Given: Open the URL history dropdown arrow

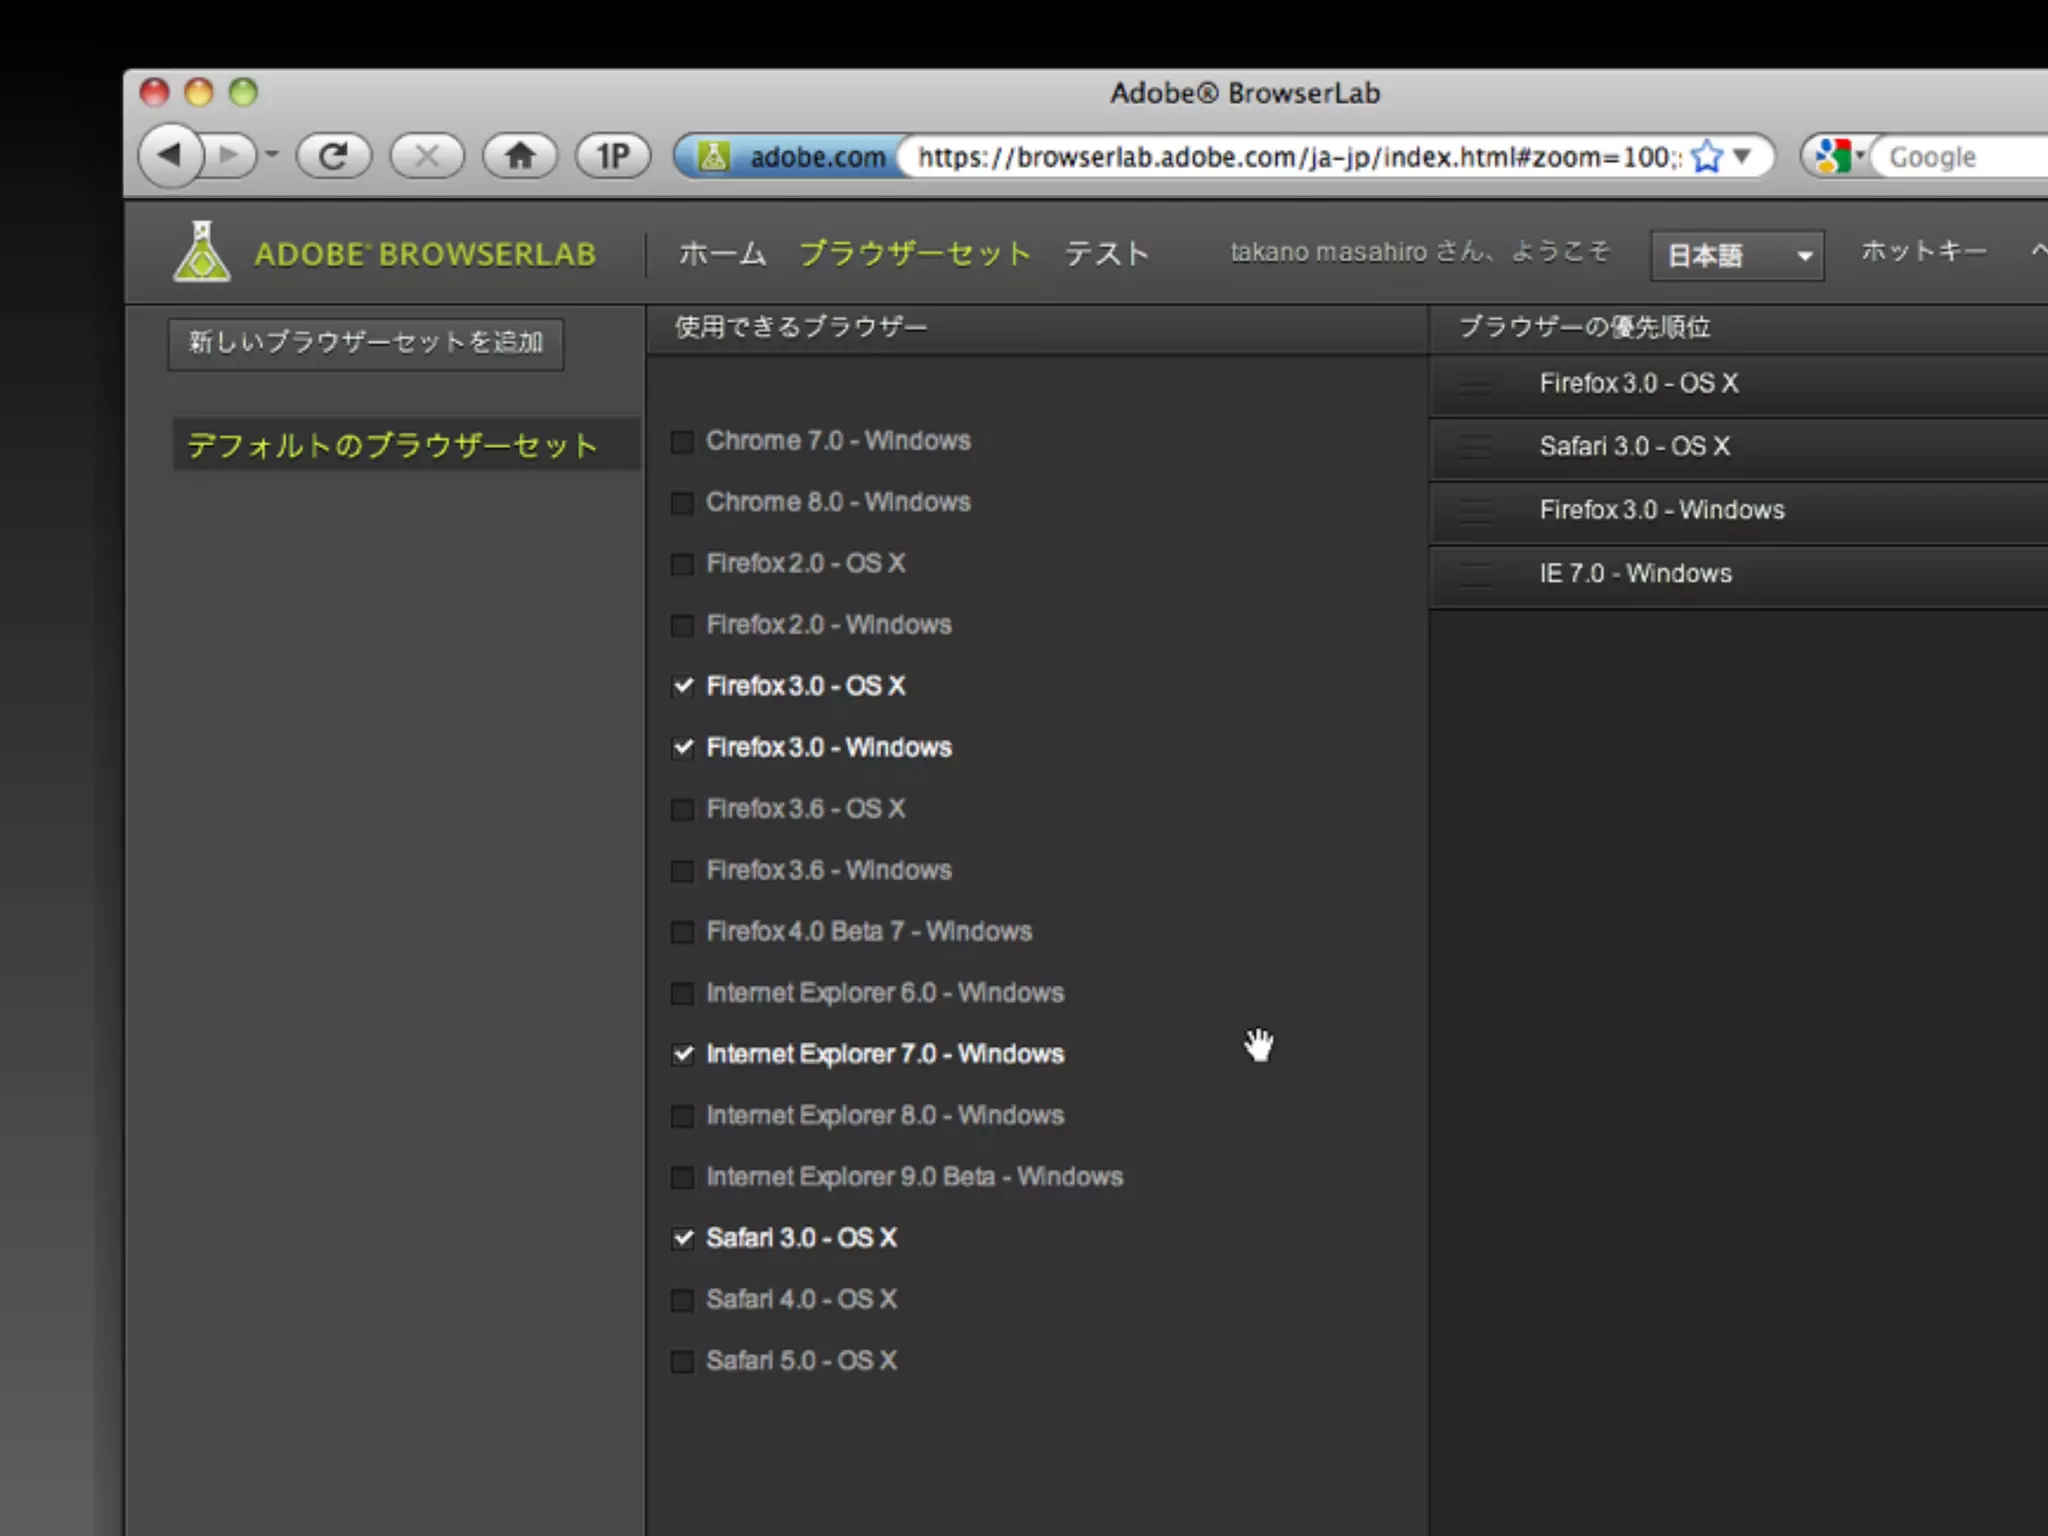Looking at the screenshot, I should [x=1742, y=157].
